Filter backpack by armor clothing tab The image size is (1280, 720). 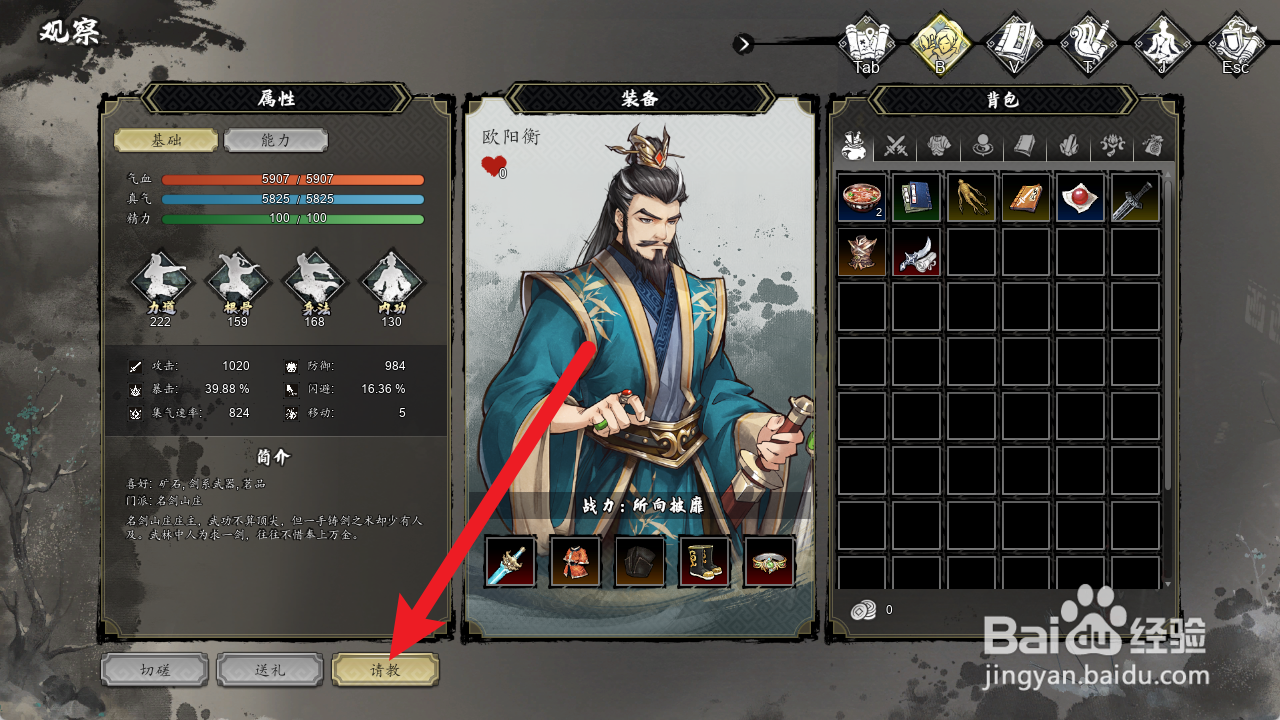click(x=938, y=147)
